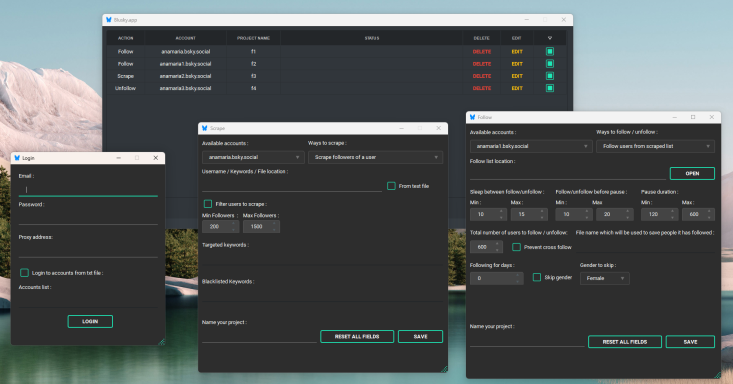733x384 pixels.
Task: Delete project f1 row
Action: (x=481, y=51)
